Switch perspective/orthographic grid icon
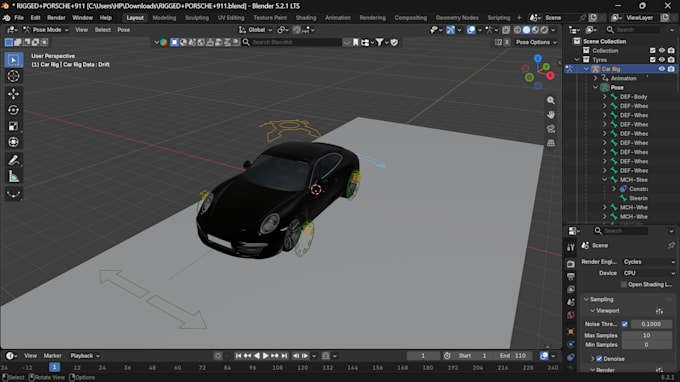 point(551,143)
